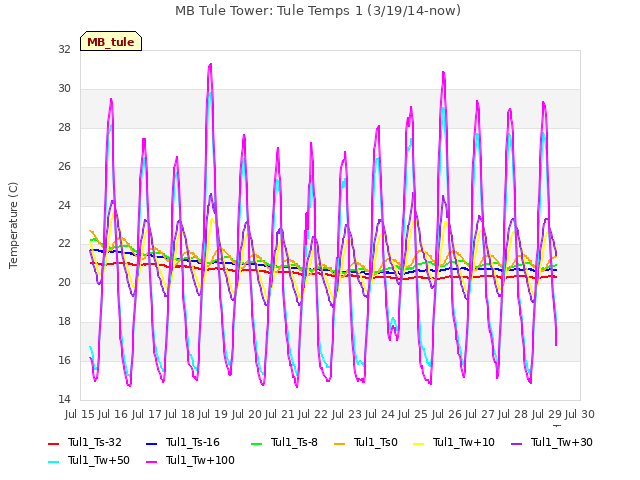Image resolution: width=640 pixels, height=480 pixels.
Task: Click the blue Tul1_Ts-16 legend swatch
Action: [x=151, y=443]
